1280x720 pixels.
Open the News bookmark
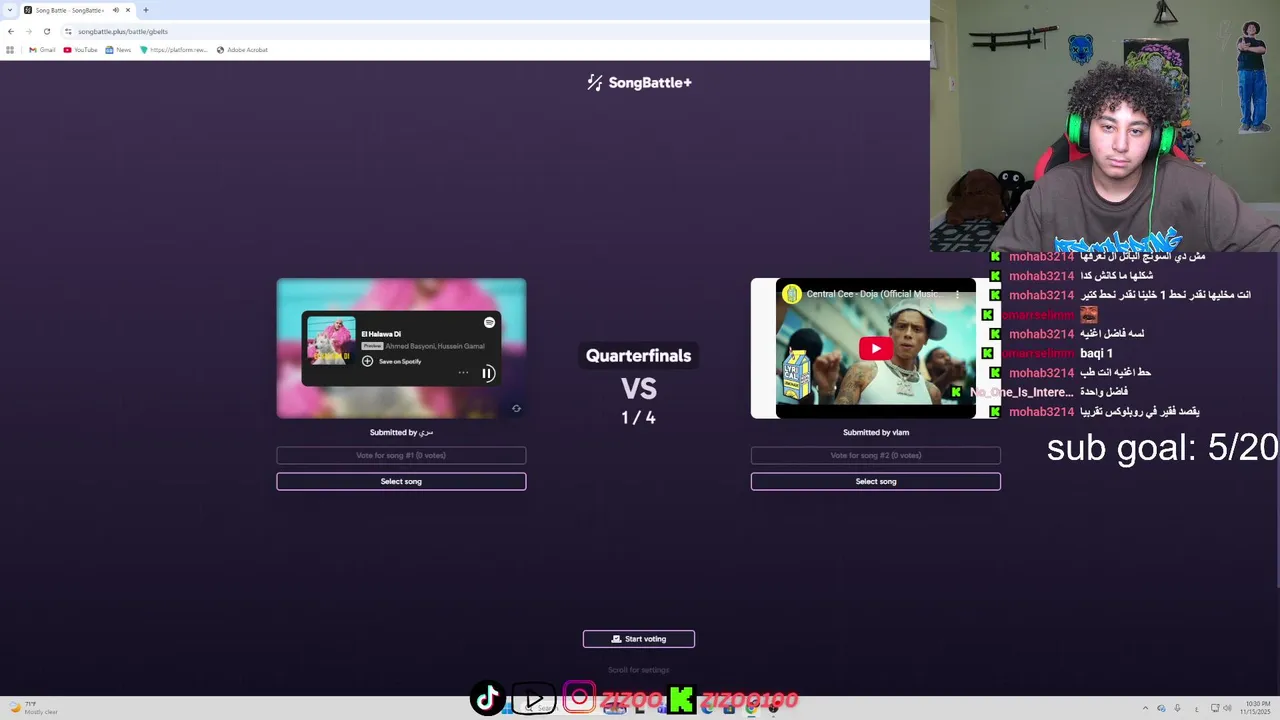click(118, 49)
